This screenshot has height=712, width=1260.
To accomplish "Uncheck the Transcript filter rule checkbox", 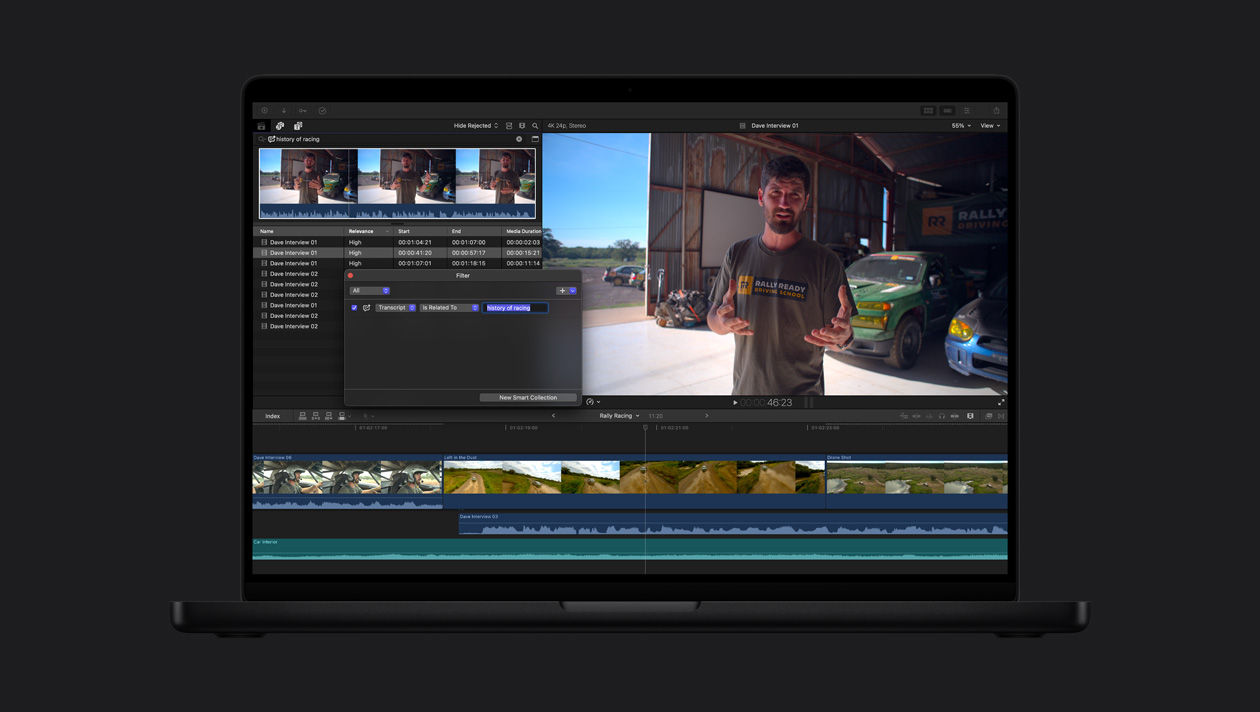I will (x=354, y=308).
